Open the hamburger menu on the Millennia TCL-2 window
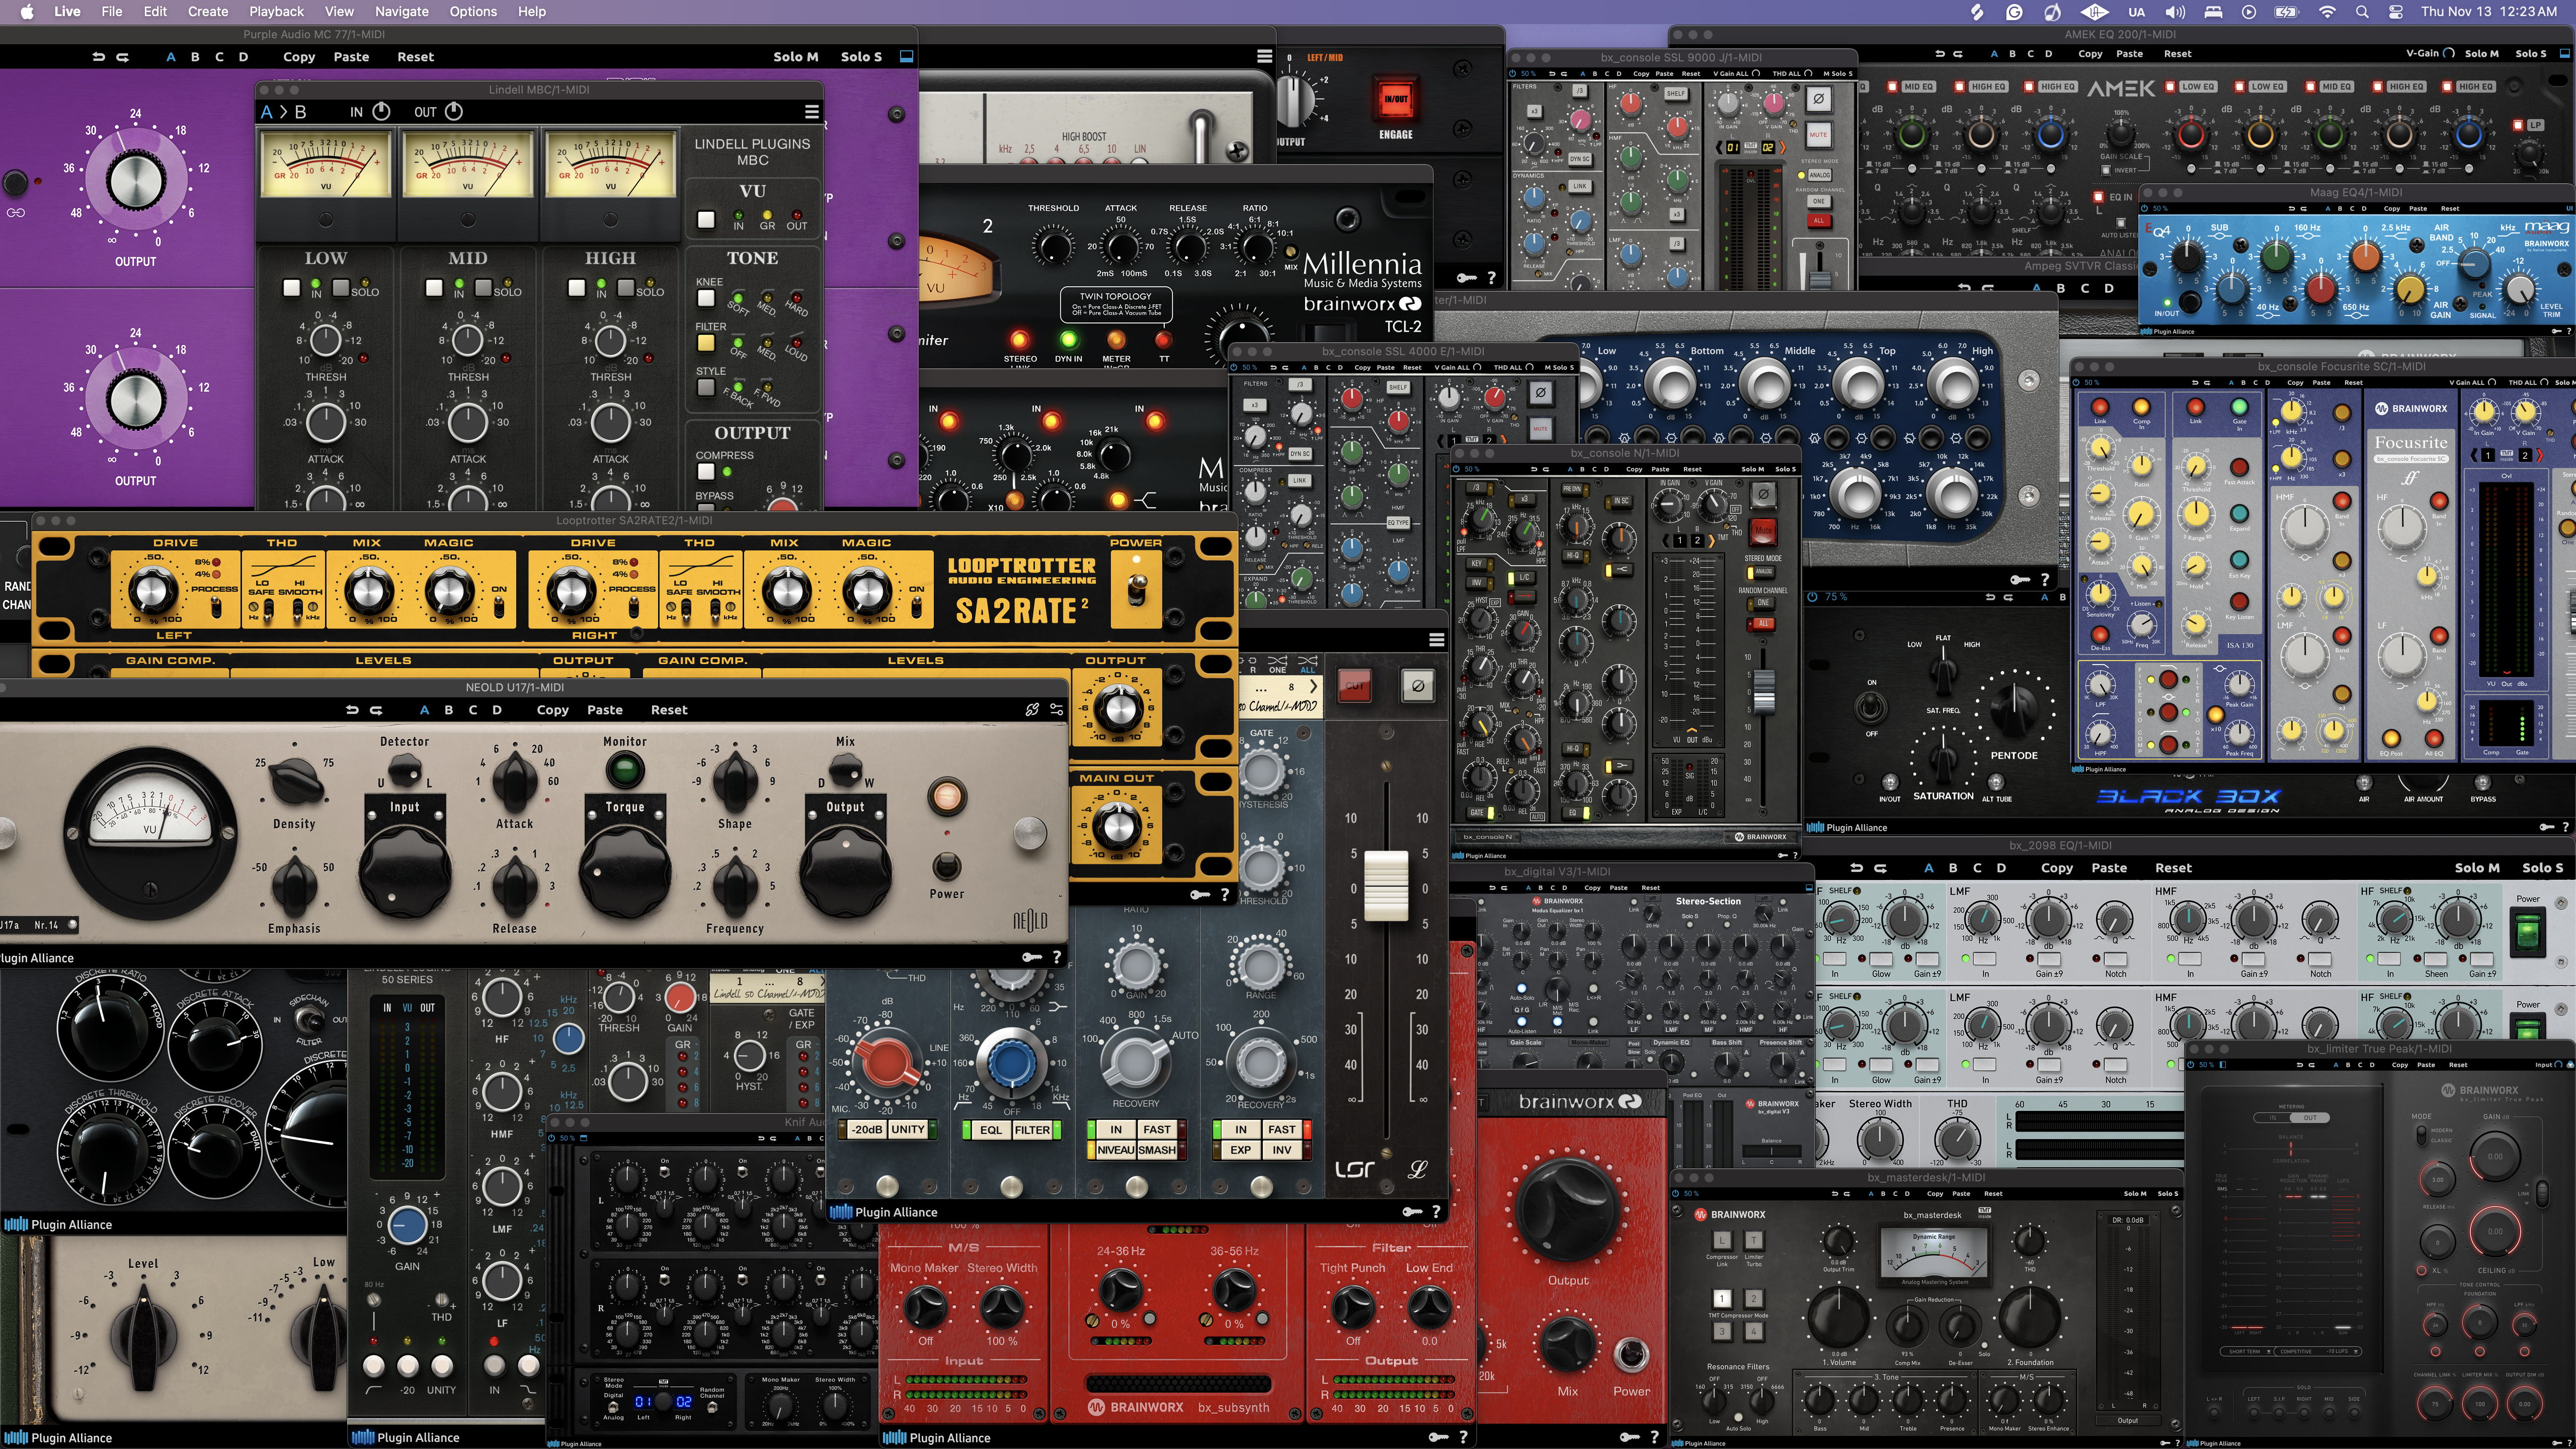The width and height of the screenshot is (2576, 1449). 1264,55
